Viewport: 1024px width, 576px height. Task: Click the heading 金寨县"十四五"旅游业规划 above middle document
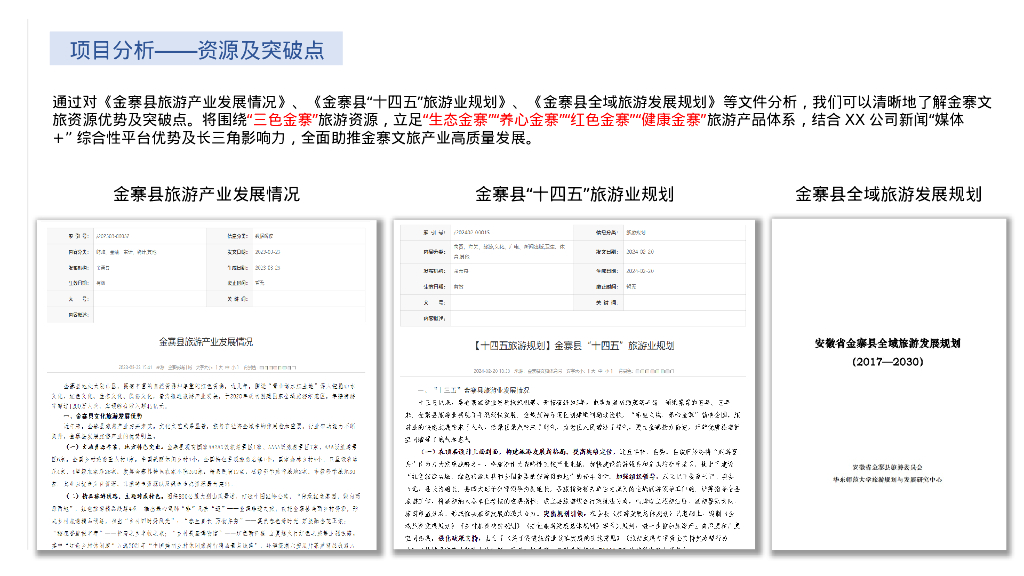[574, 194]
